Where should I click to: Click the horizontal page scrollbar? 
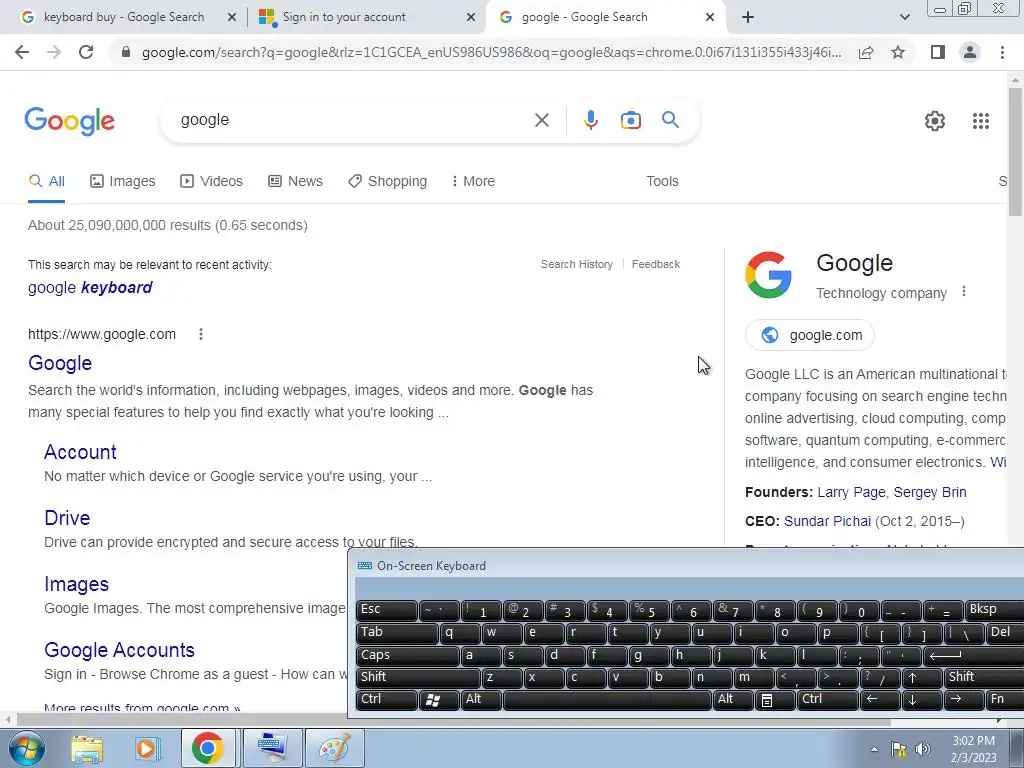pos(453,721)
